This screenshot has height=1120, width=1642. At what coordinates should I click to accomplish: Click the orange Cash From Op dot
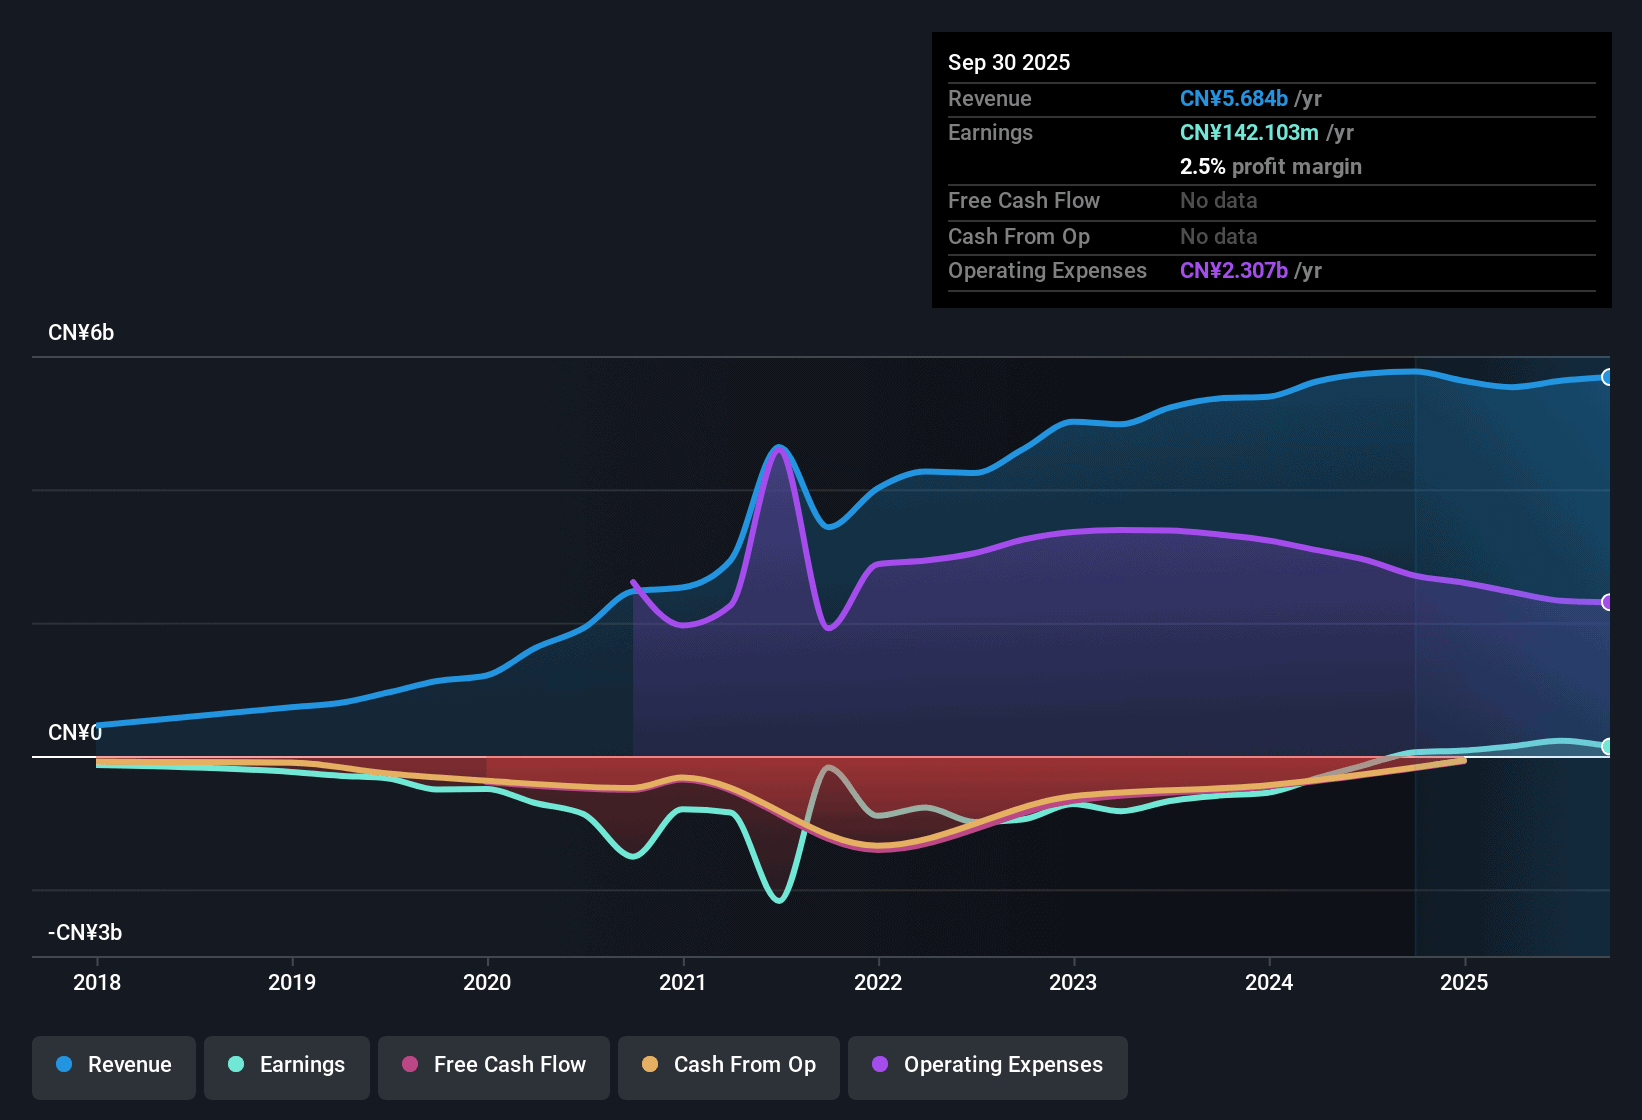[x=650, y=1065]
